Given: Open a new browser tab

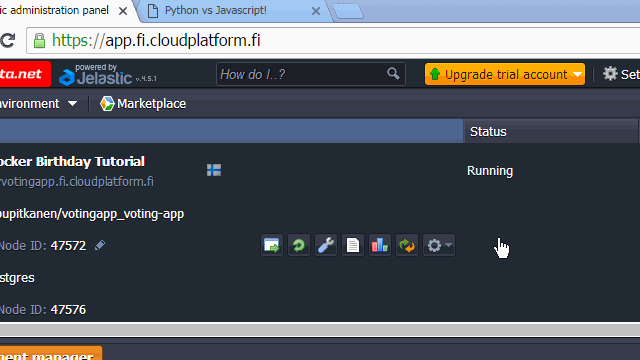Looking at the screenshot, I should point(347,11).
